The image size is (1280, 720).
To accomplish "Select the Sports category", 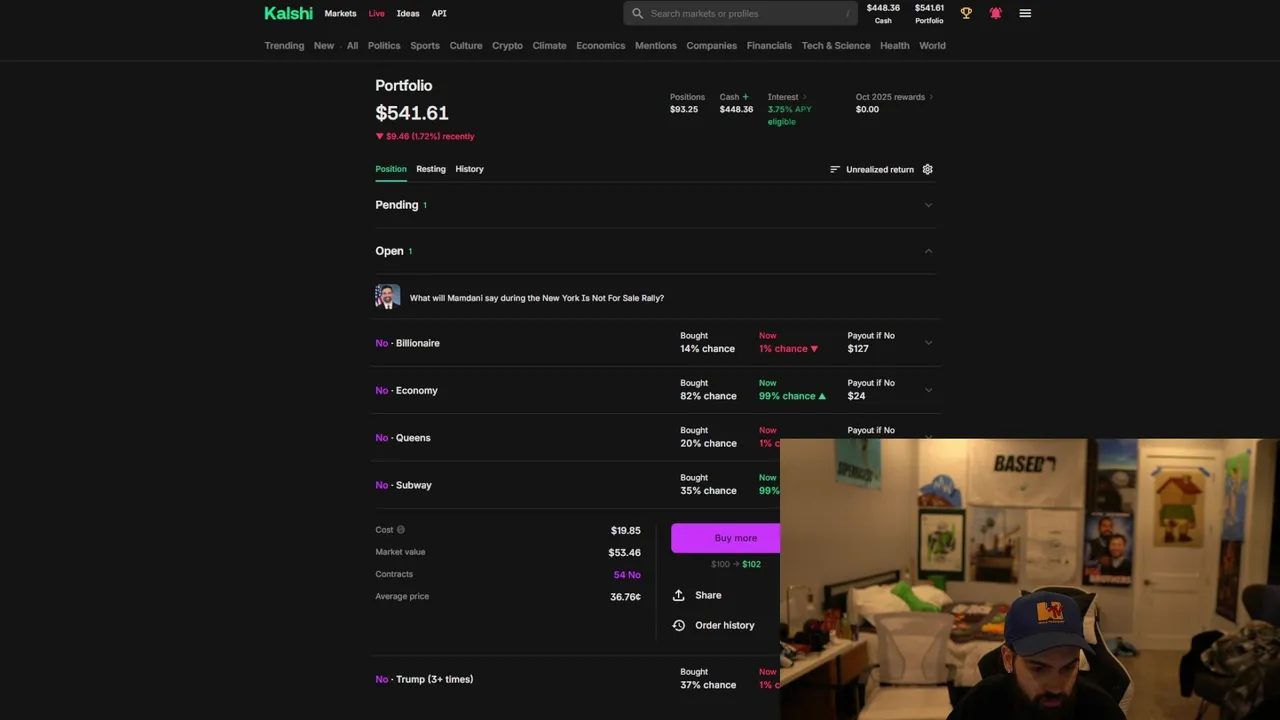I will tap(425, 45).
